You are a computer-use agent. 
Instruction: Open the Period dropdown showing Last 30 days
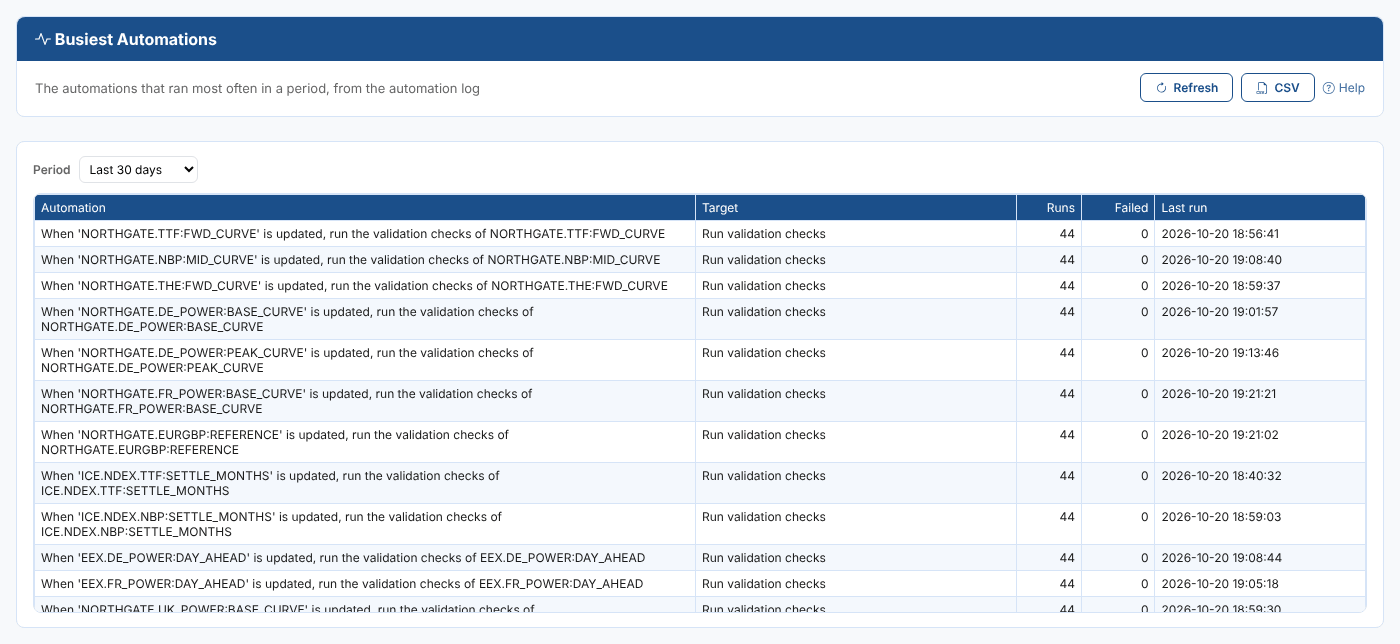coord(139,170)
